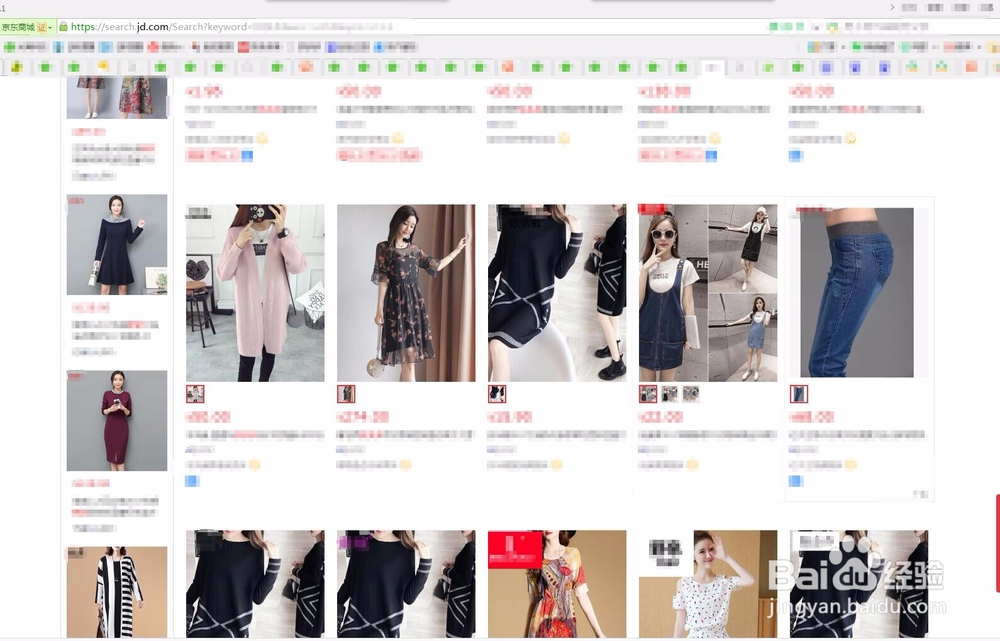The image size is (1000, 641).
Task: Open the pink knit cardigan product image
Action: point(255,293)
